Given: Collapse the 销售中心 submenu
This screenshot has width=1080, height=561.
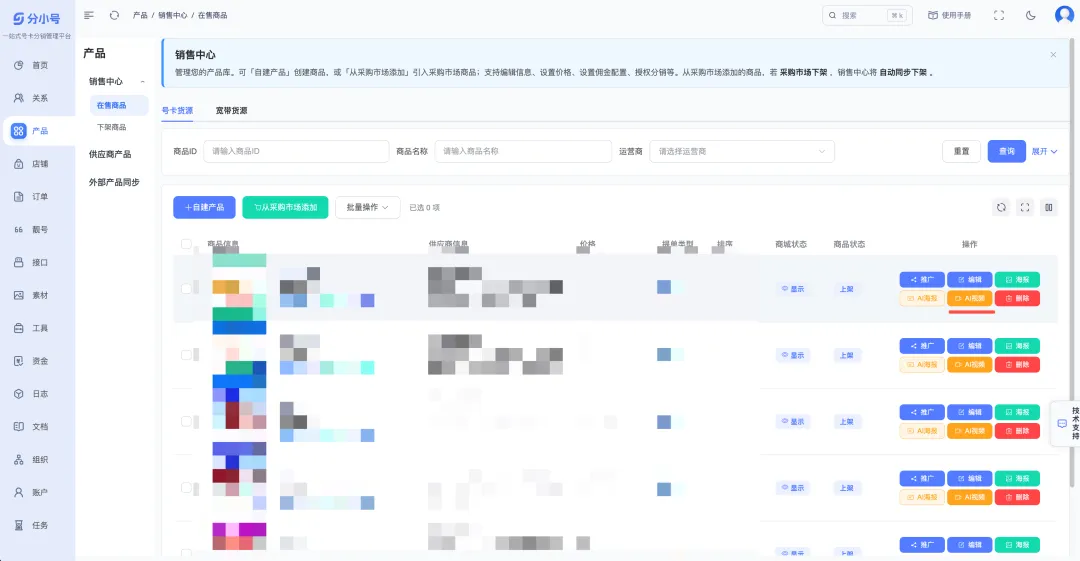Looking at the screenshot, I should [143, 81].
